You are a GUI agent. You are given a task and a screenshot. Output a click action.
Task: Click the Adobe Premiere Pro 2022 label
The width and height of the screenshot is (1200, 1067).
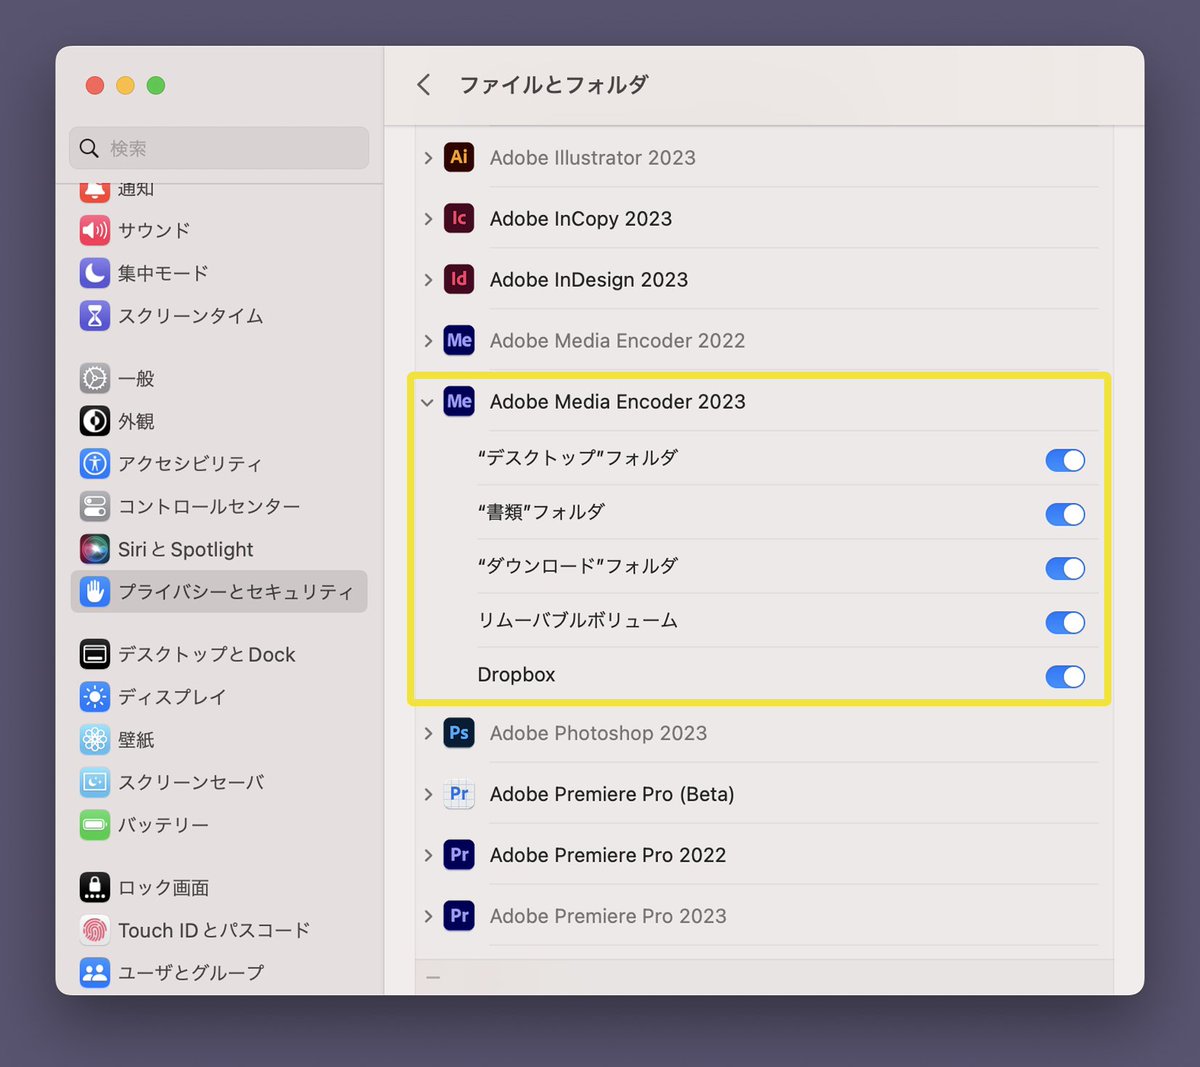coord(608,855)
